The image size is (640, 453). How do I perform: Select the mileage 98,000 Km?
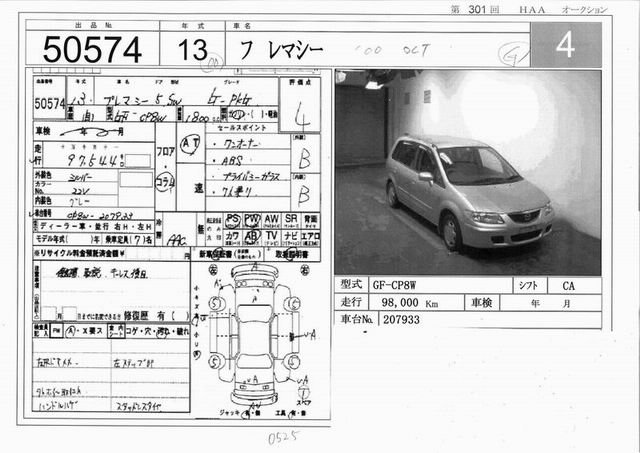click(x=409, y=303)
